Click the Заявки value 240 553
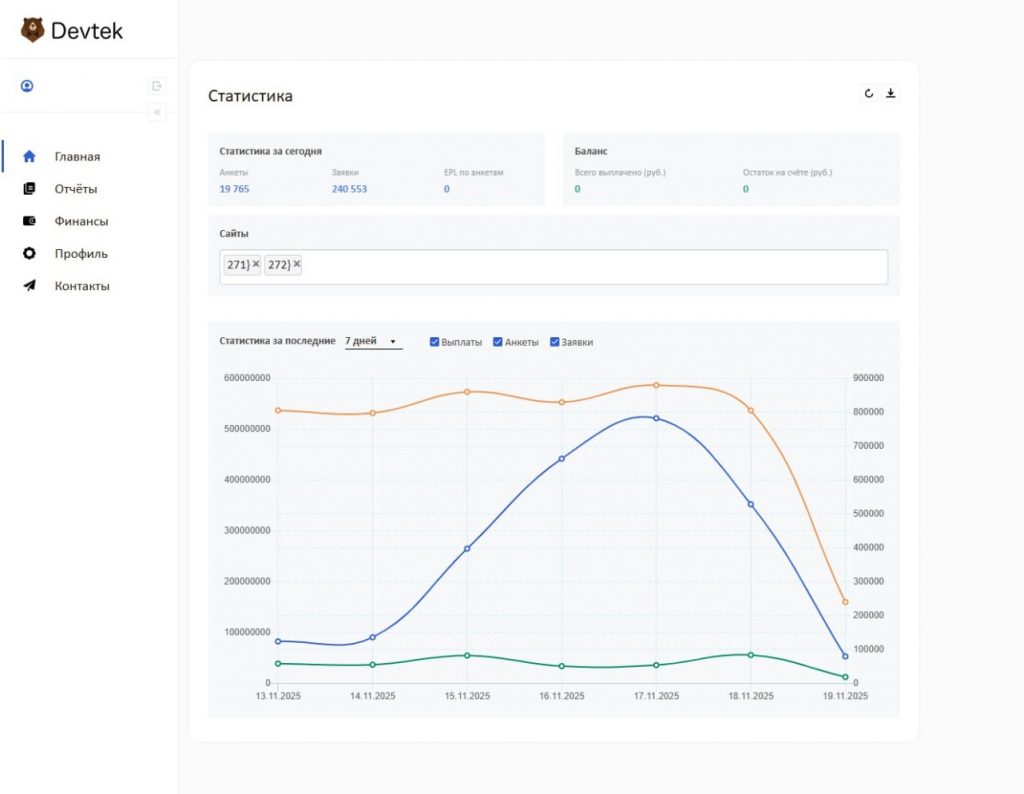The width and height of the screenshot is (1024, 794). (x=349, y=189)
